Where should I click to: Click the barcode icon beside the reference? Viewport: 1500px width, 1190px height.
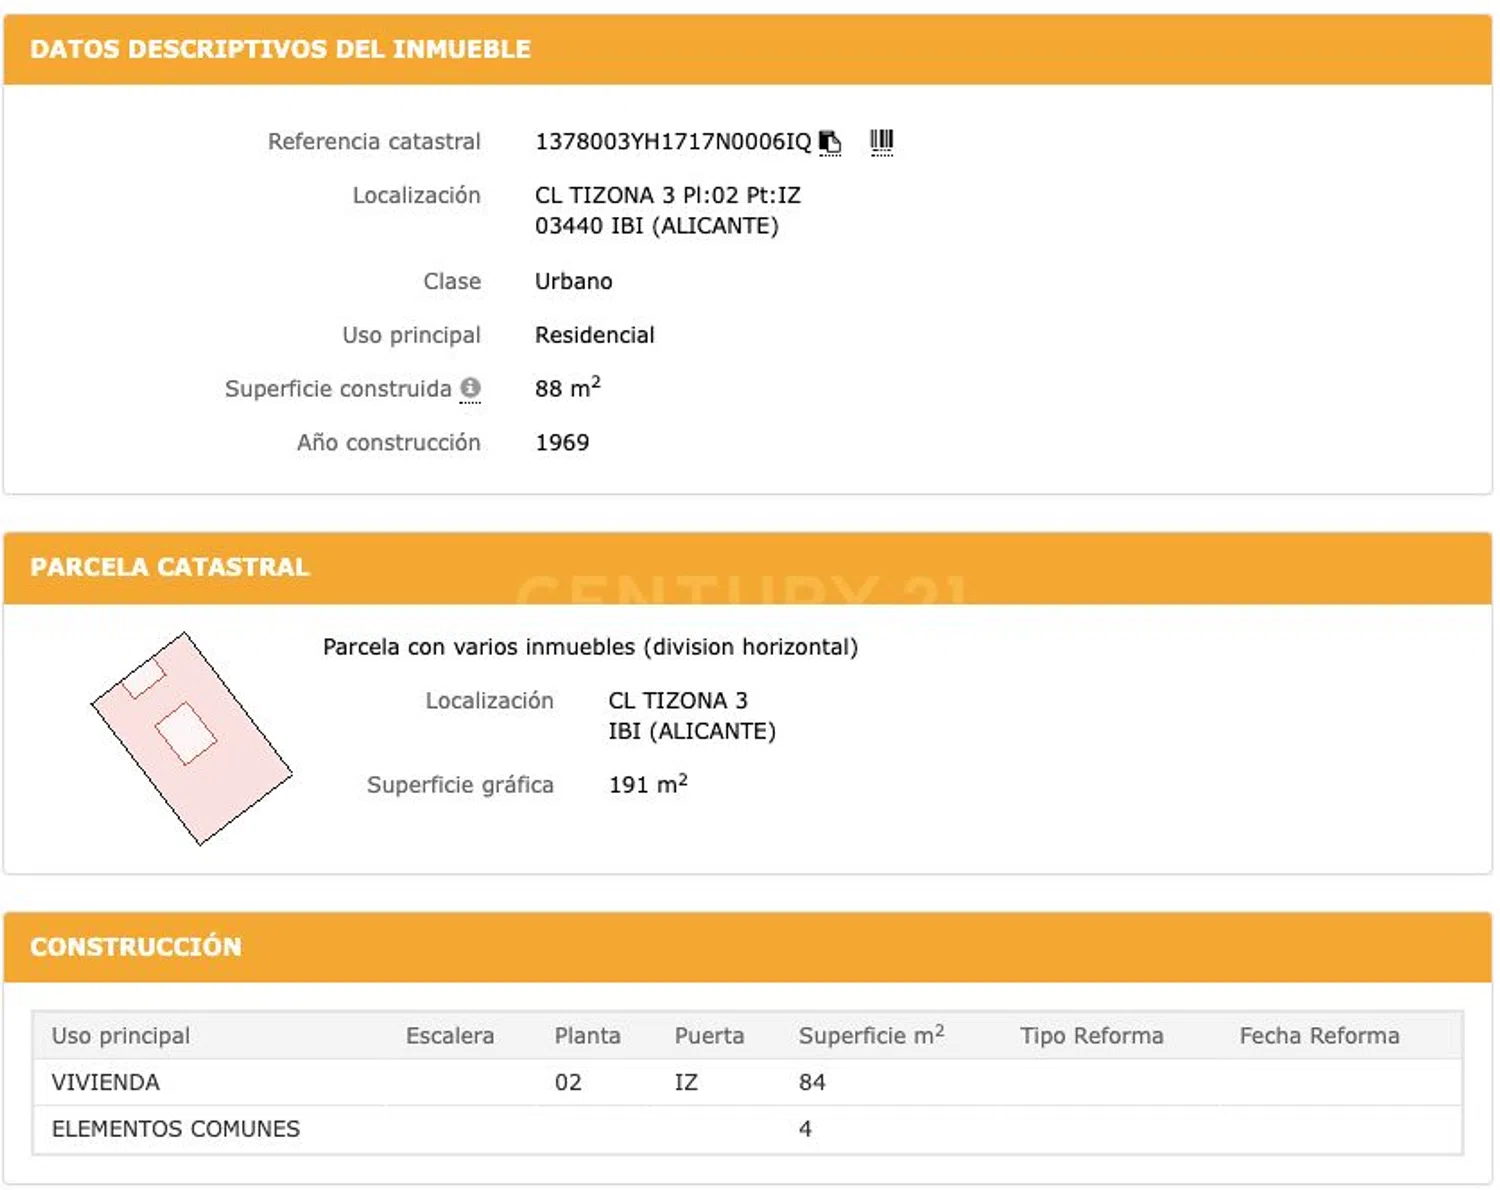click(881, 142)
